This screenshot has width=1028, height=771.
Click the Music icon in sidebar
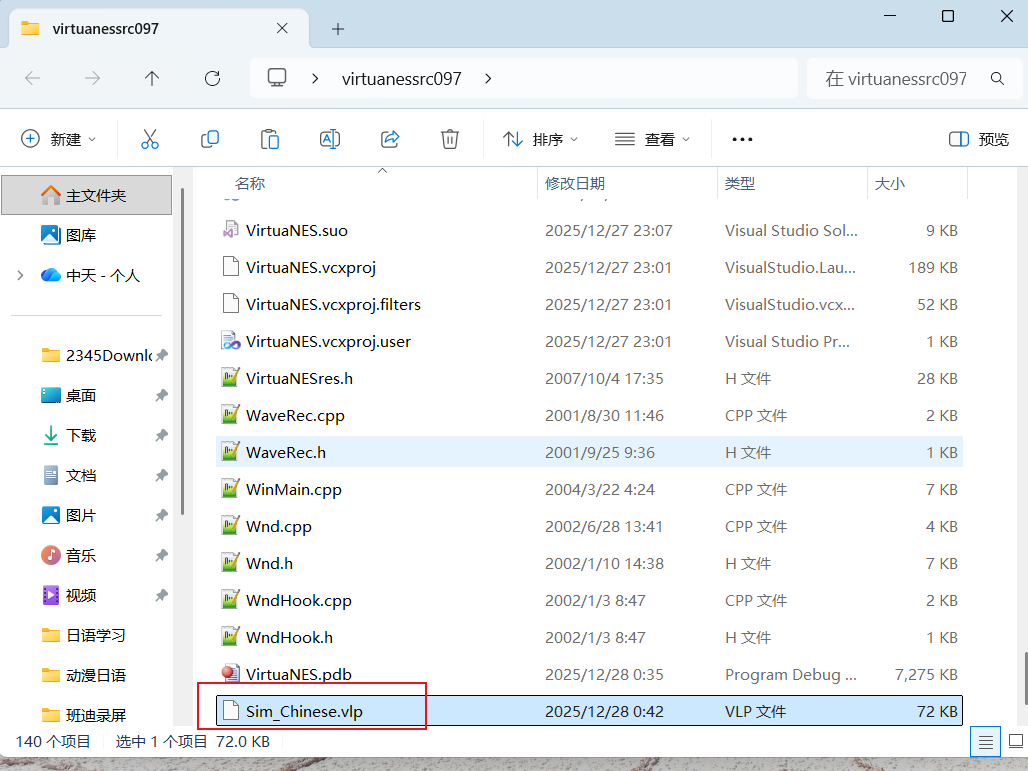point(50,555)
